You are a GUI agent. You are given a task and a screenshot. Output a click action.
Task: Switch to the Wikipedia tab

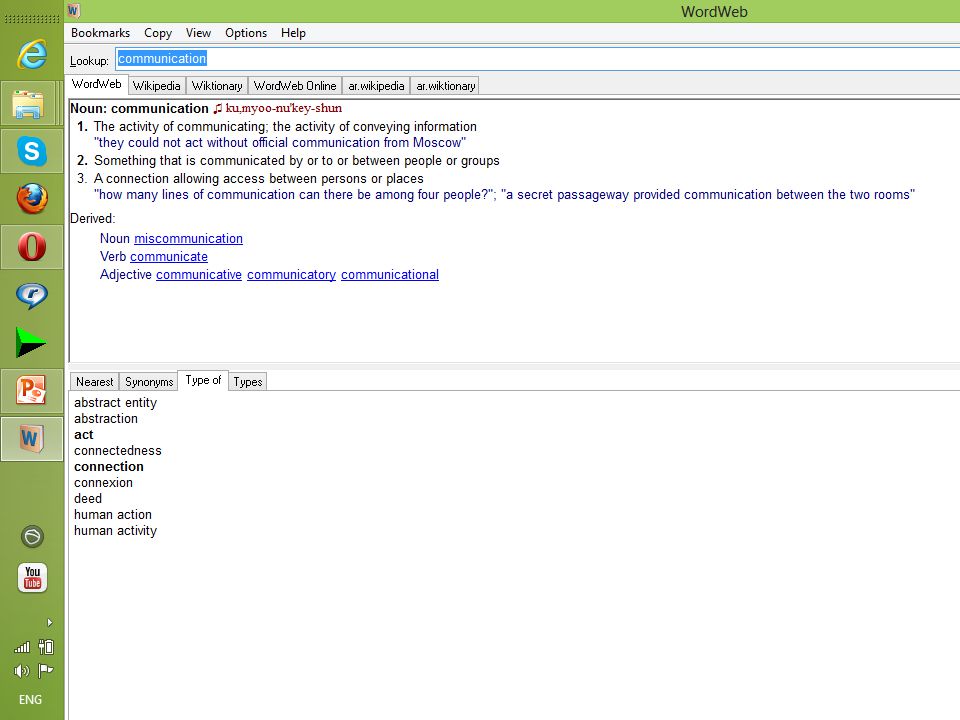(157, 86)
